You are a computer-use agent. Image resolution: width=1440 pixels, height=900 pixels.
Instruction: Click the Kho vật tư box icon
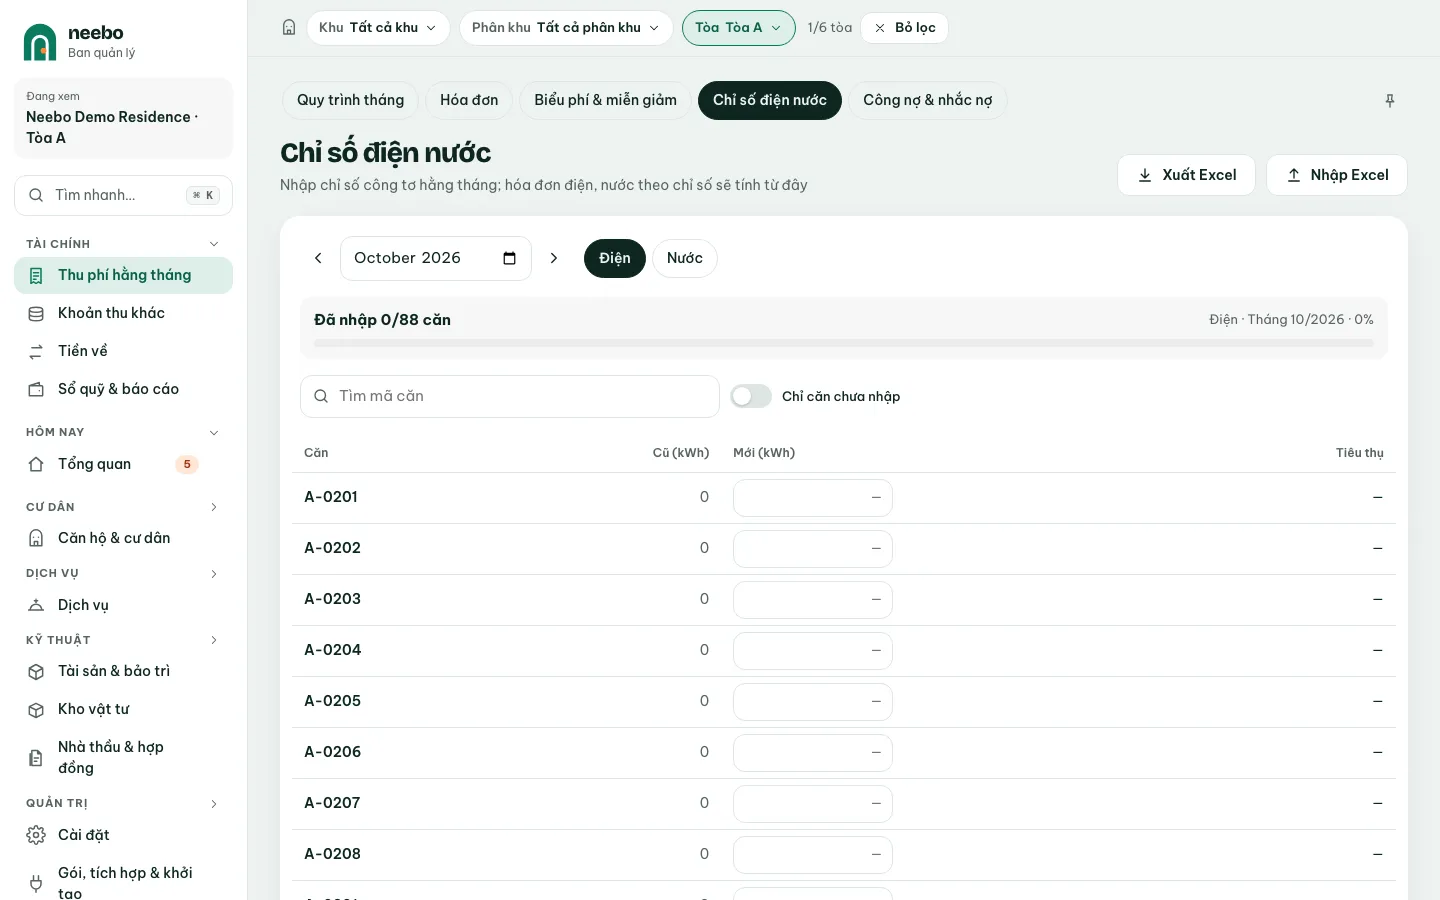point(36,710)
